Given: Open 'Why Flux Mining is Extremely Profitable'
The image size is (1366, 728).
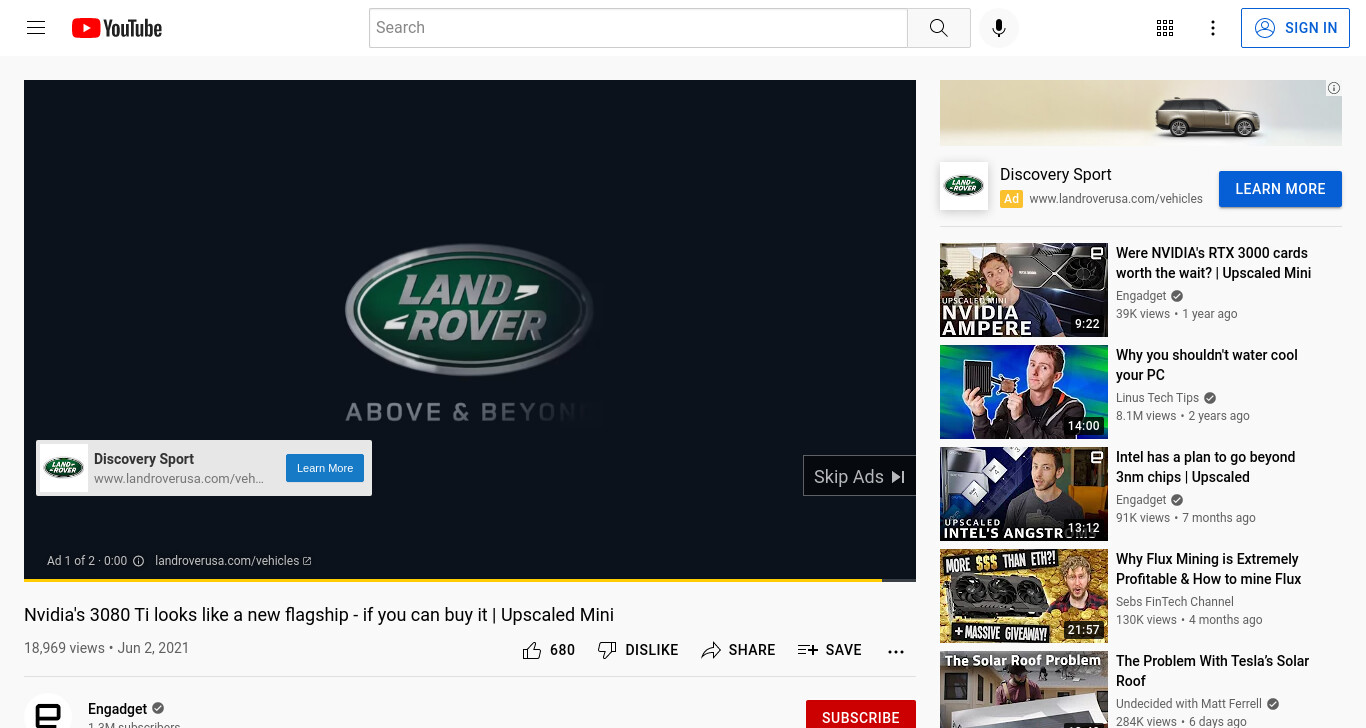Looking at the screenshot, I should point(1208,569).
